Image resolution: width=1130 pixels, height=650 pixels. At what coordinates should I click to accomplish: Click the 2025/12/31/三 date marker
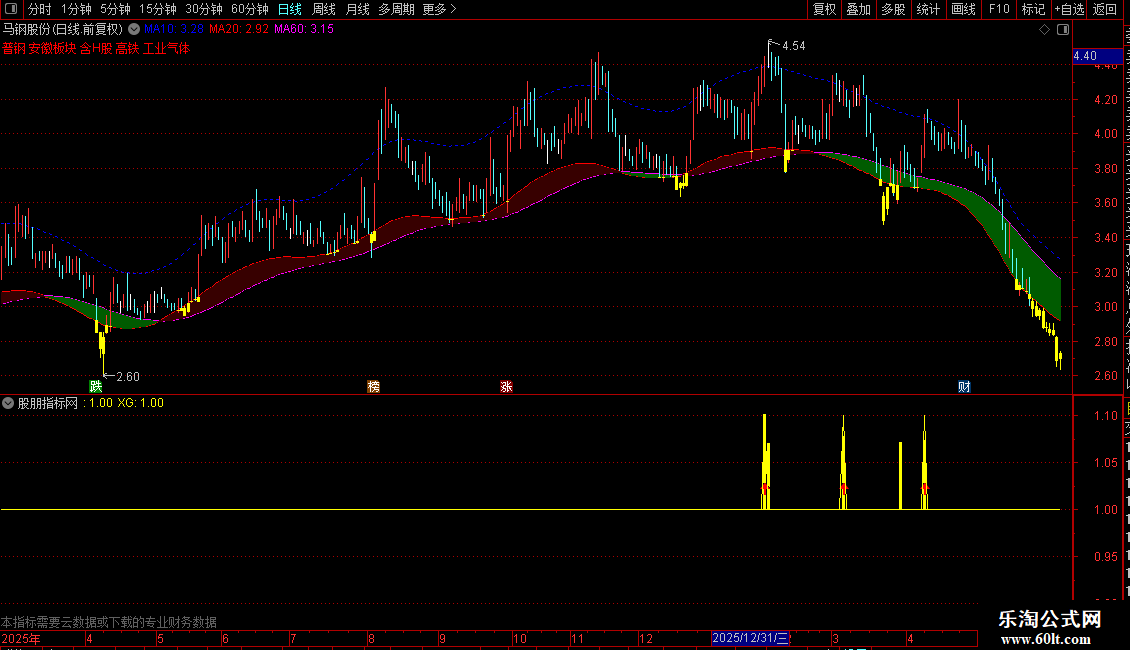pyautogui.click(x=750, y=638)
